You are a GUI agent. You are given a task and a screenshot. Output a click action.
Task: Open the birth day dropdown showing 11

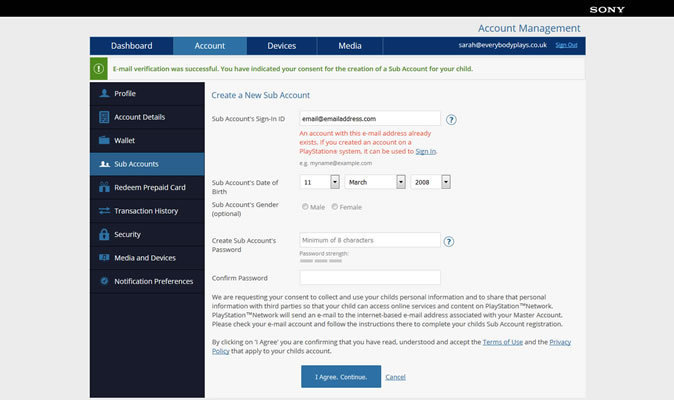click(320, 182)
